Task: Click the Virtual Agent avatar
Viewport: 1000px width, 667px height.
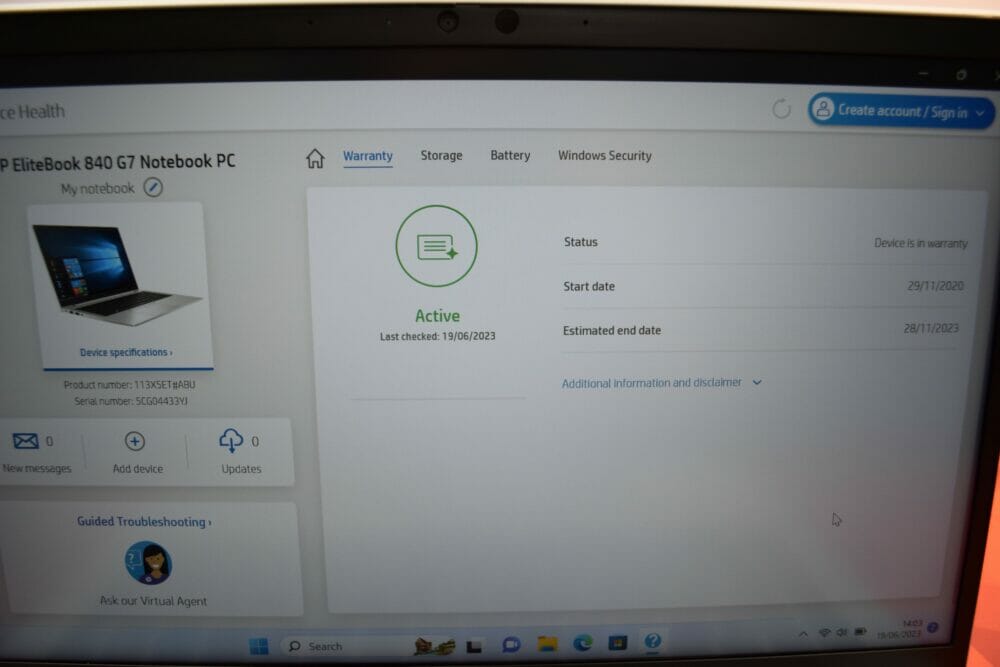Action: [x=149, y=562]
